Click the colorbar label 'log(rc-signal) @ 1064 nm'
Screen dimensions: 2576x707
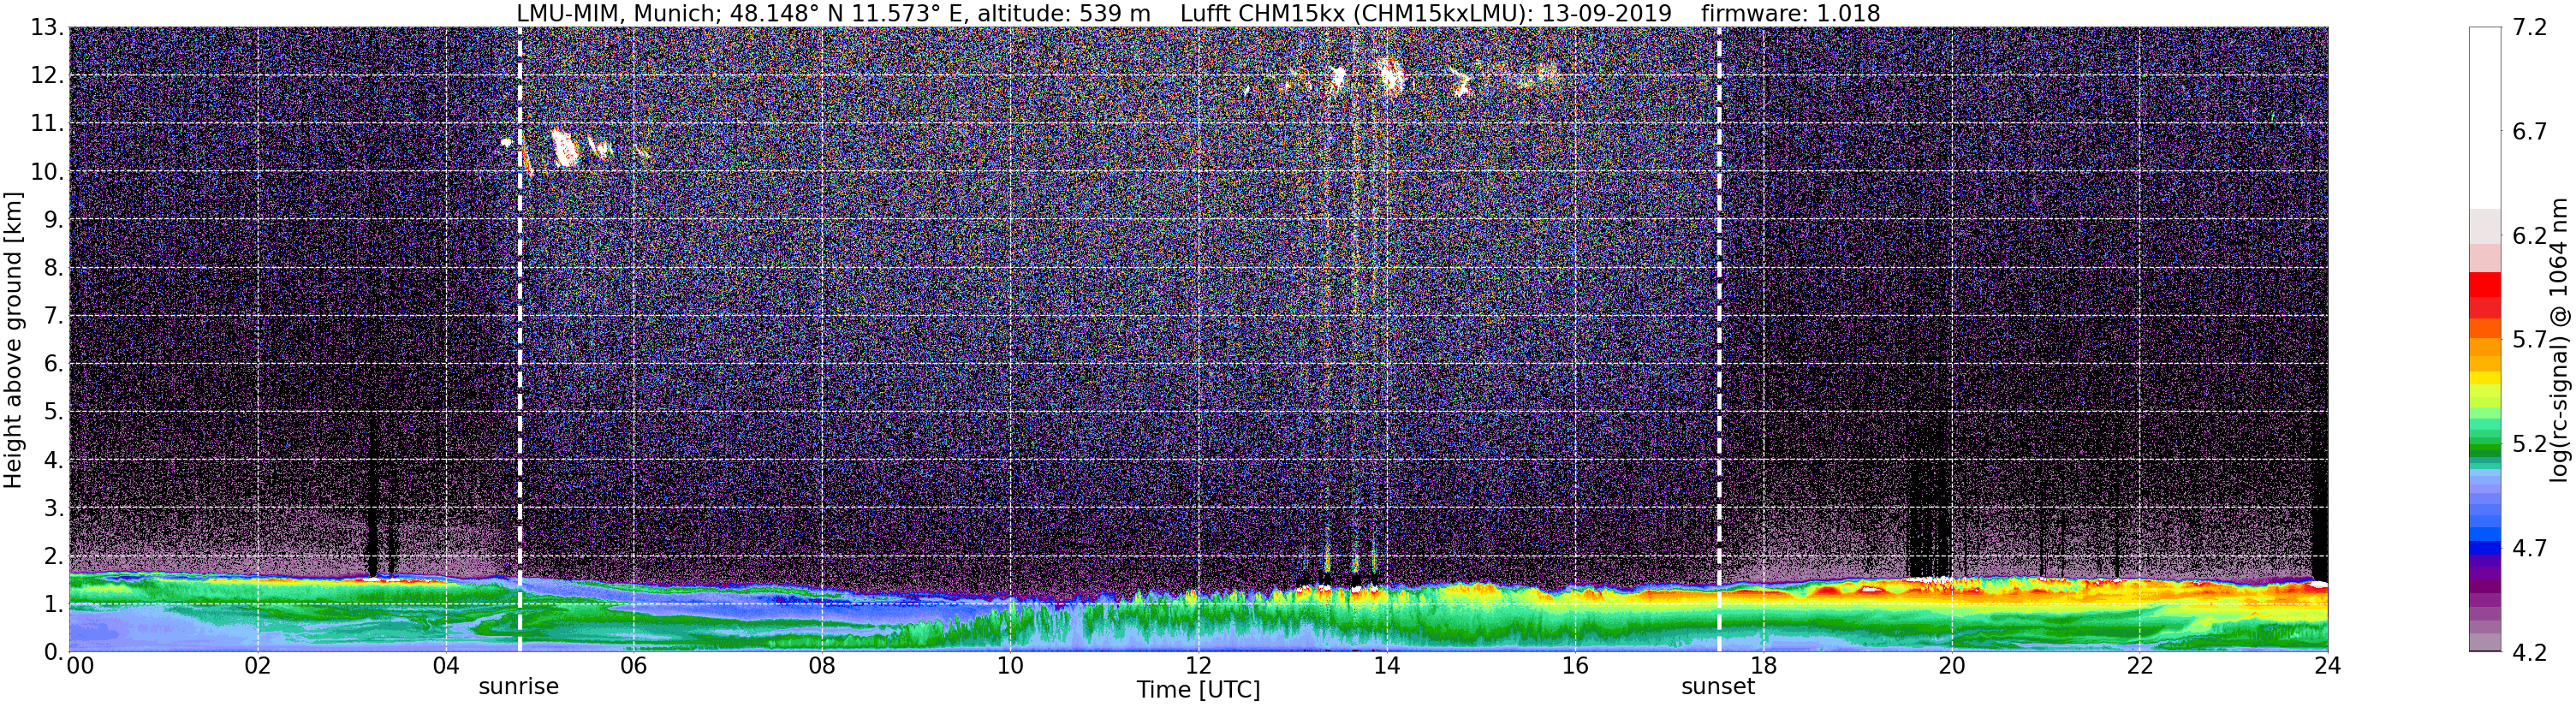point(2559,340)
